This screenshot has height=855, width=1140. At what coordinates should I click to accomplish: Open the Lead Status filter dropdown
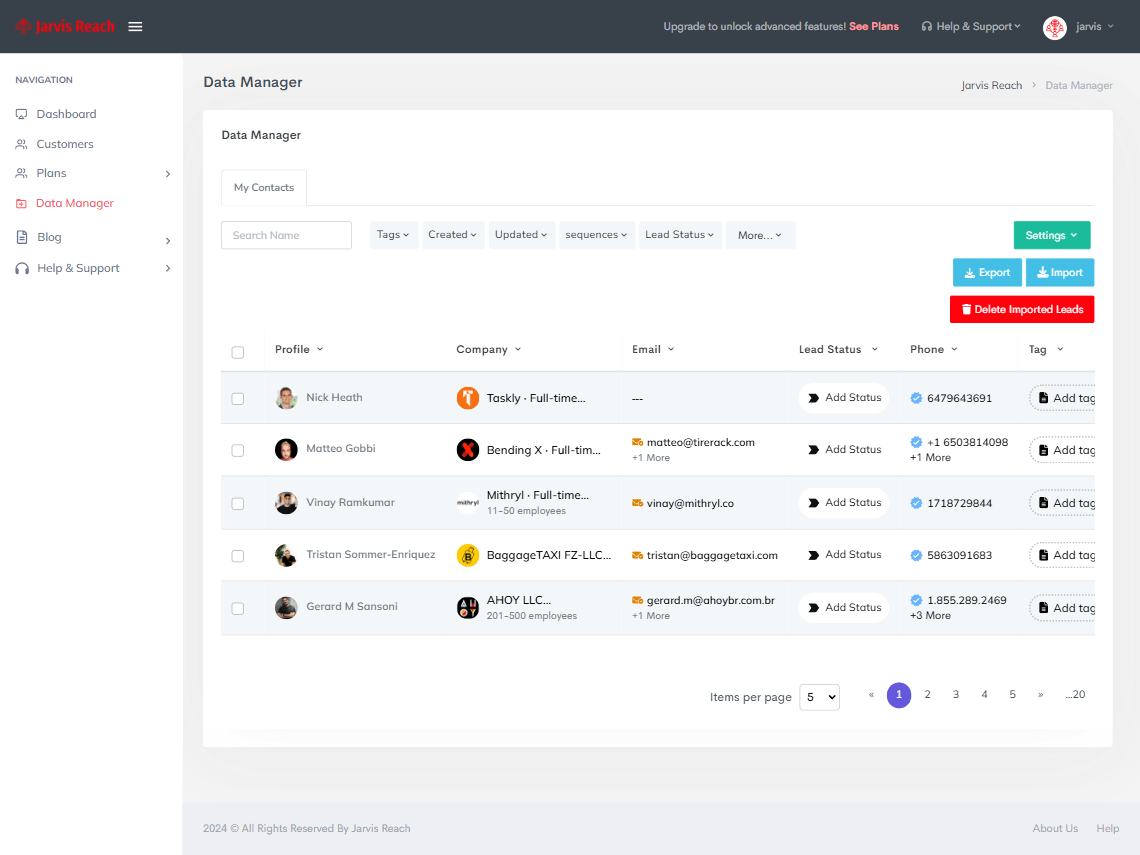680,235
